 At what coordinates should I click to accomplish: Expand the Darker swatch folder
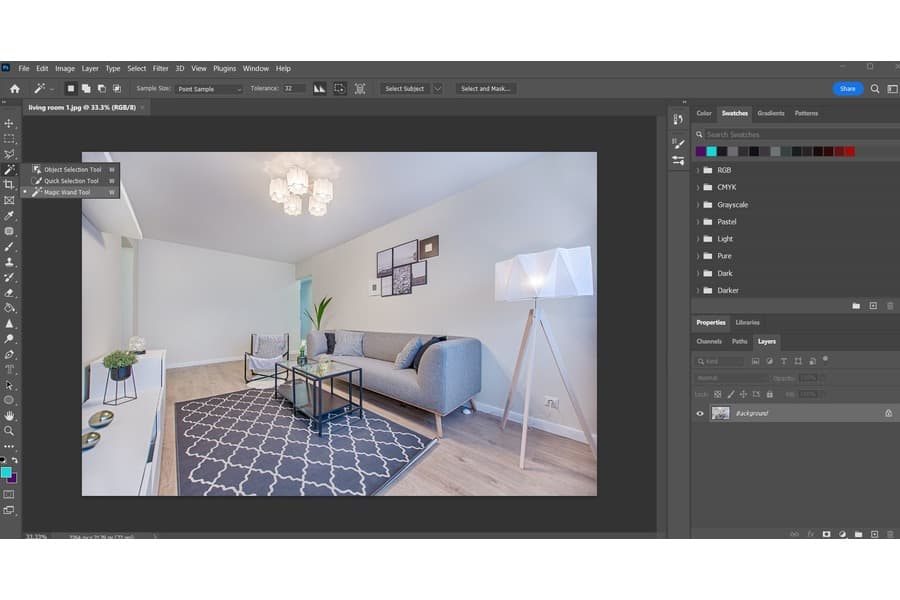coord(698,291)
